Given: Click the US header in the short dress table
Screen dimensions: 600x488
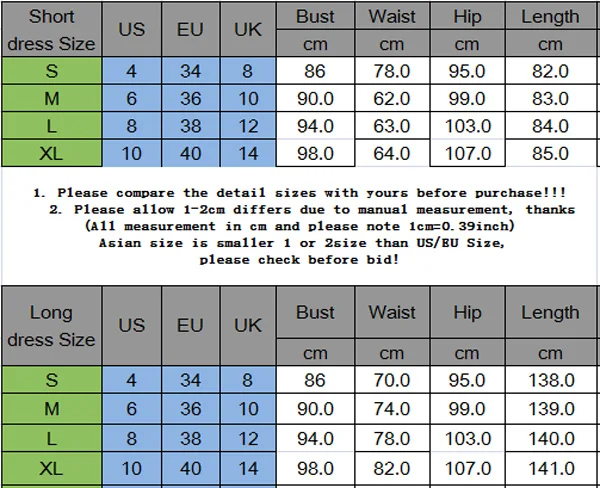Looking at the screenshot, I should (132, 30).
